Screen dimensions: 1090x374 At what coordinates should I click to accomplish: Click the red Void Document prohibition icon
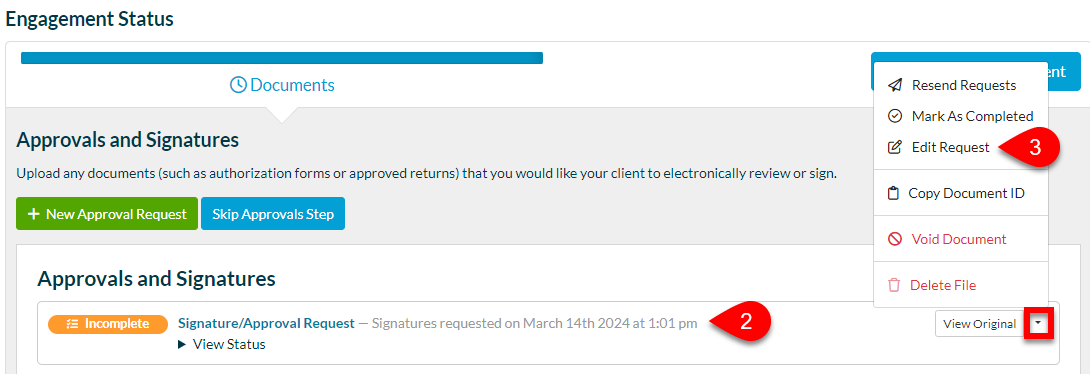pyautogui.click(x=895, y=239)
